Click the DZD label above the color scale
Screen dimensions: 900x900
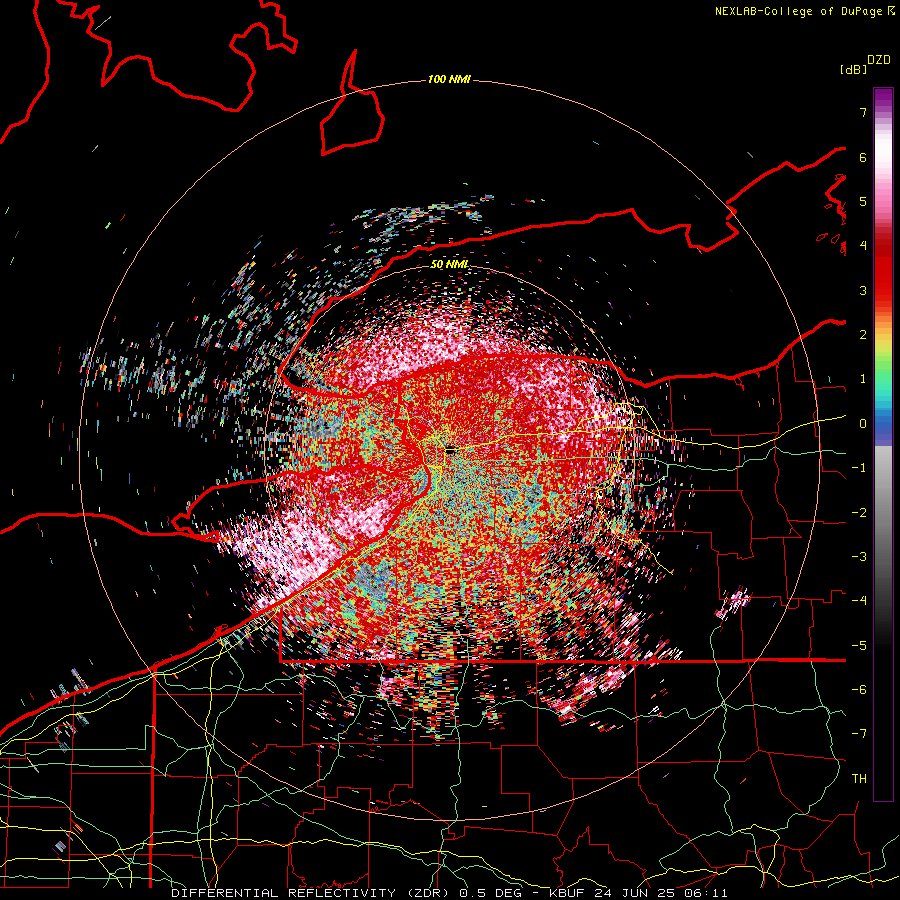[879, 60]
